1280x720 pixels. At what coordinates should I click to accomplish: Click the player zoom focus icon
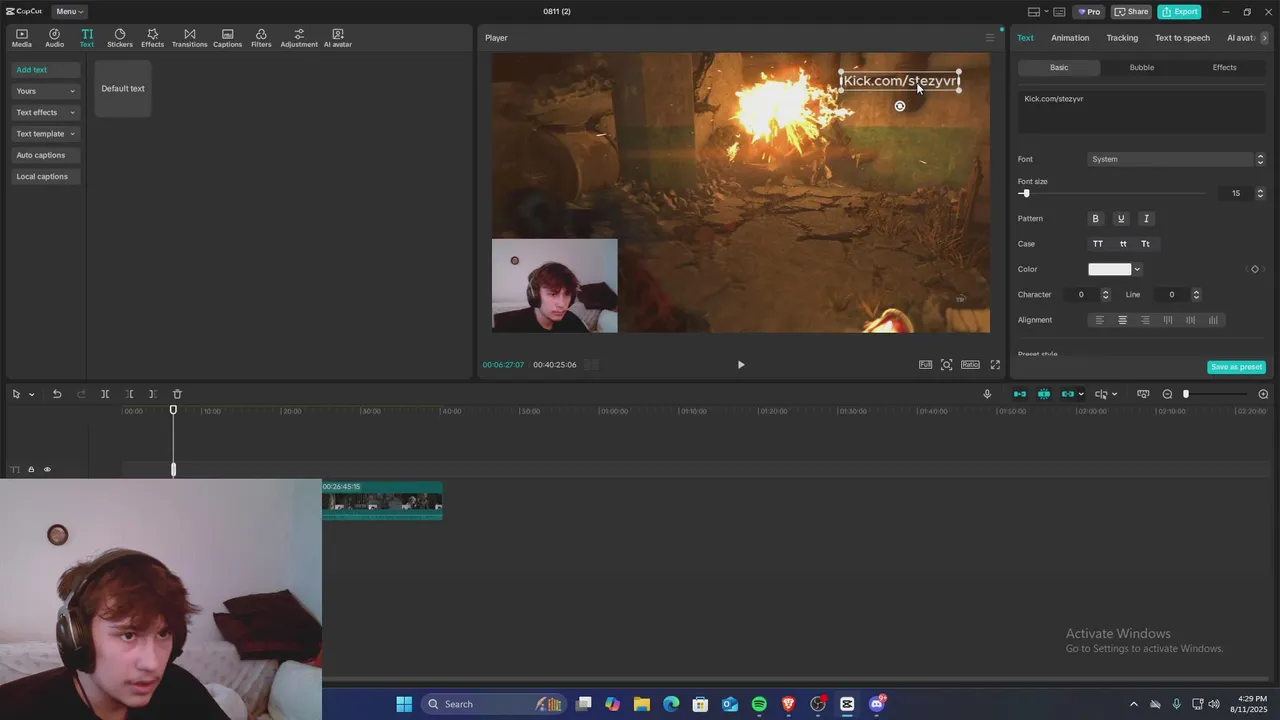(947, 365)
